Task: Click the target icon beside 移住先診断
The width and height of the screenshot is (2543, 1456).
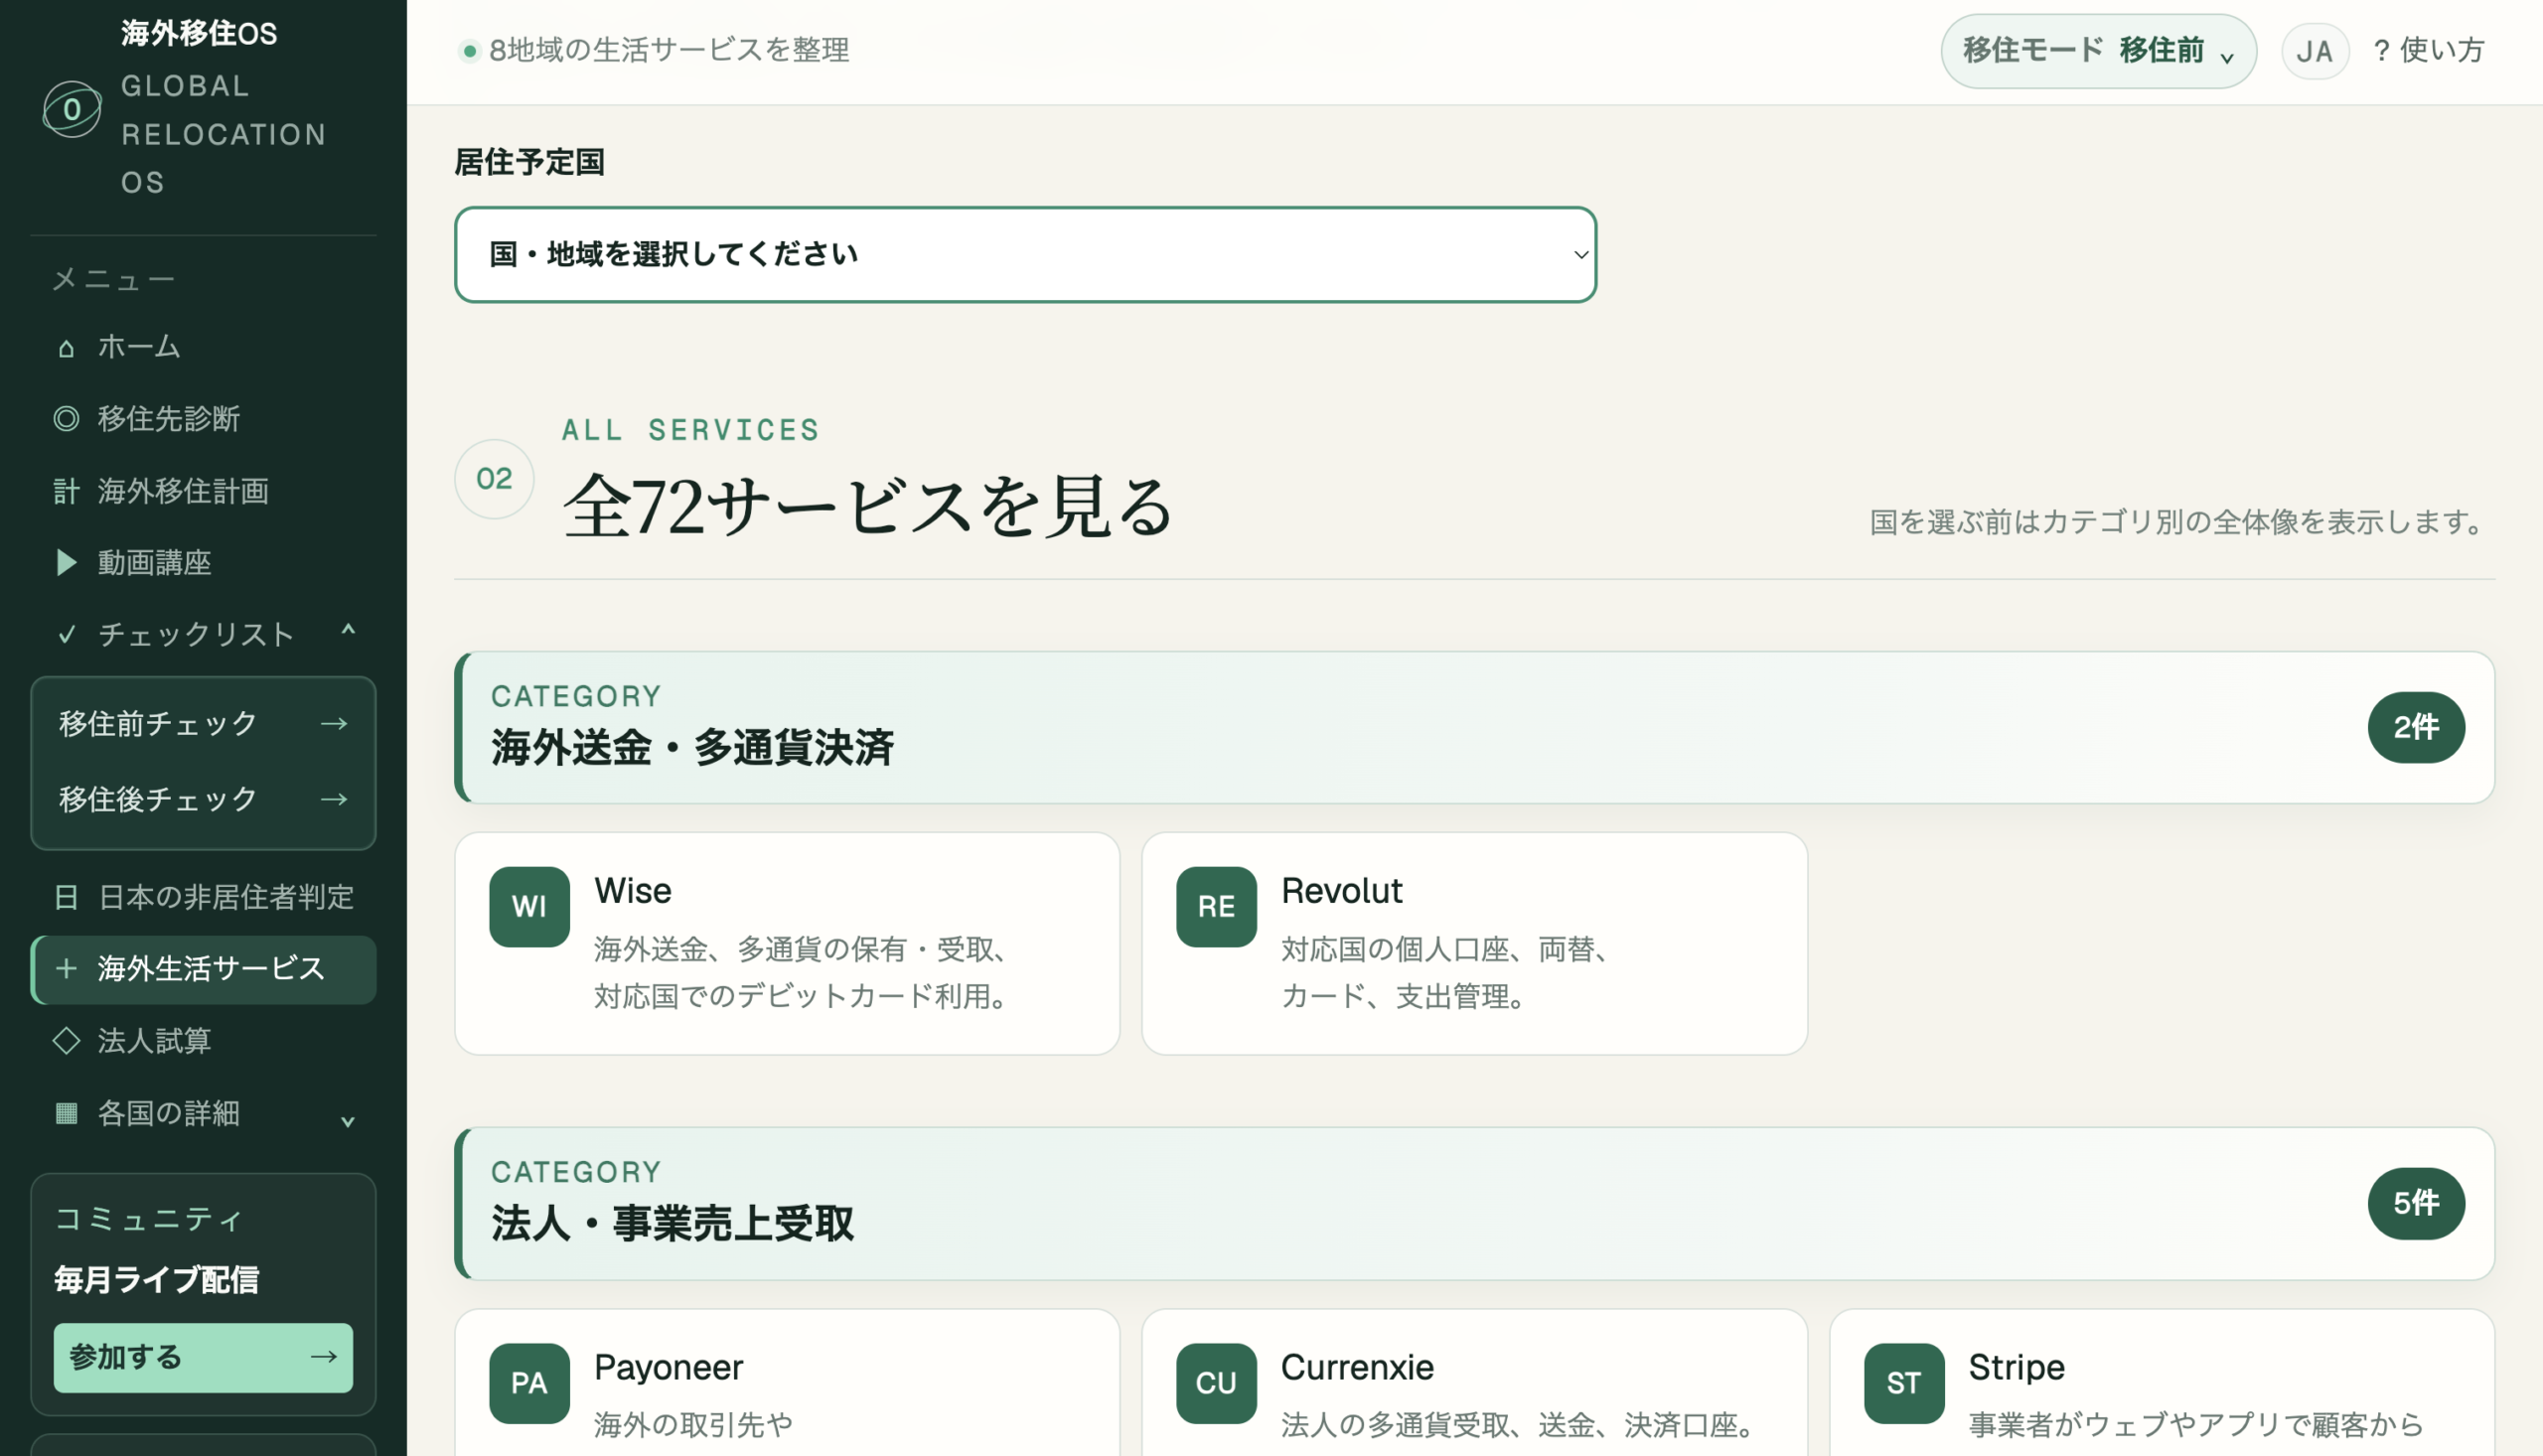Action: tap(66, 419)
